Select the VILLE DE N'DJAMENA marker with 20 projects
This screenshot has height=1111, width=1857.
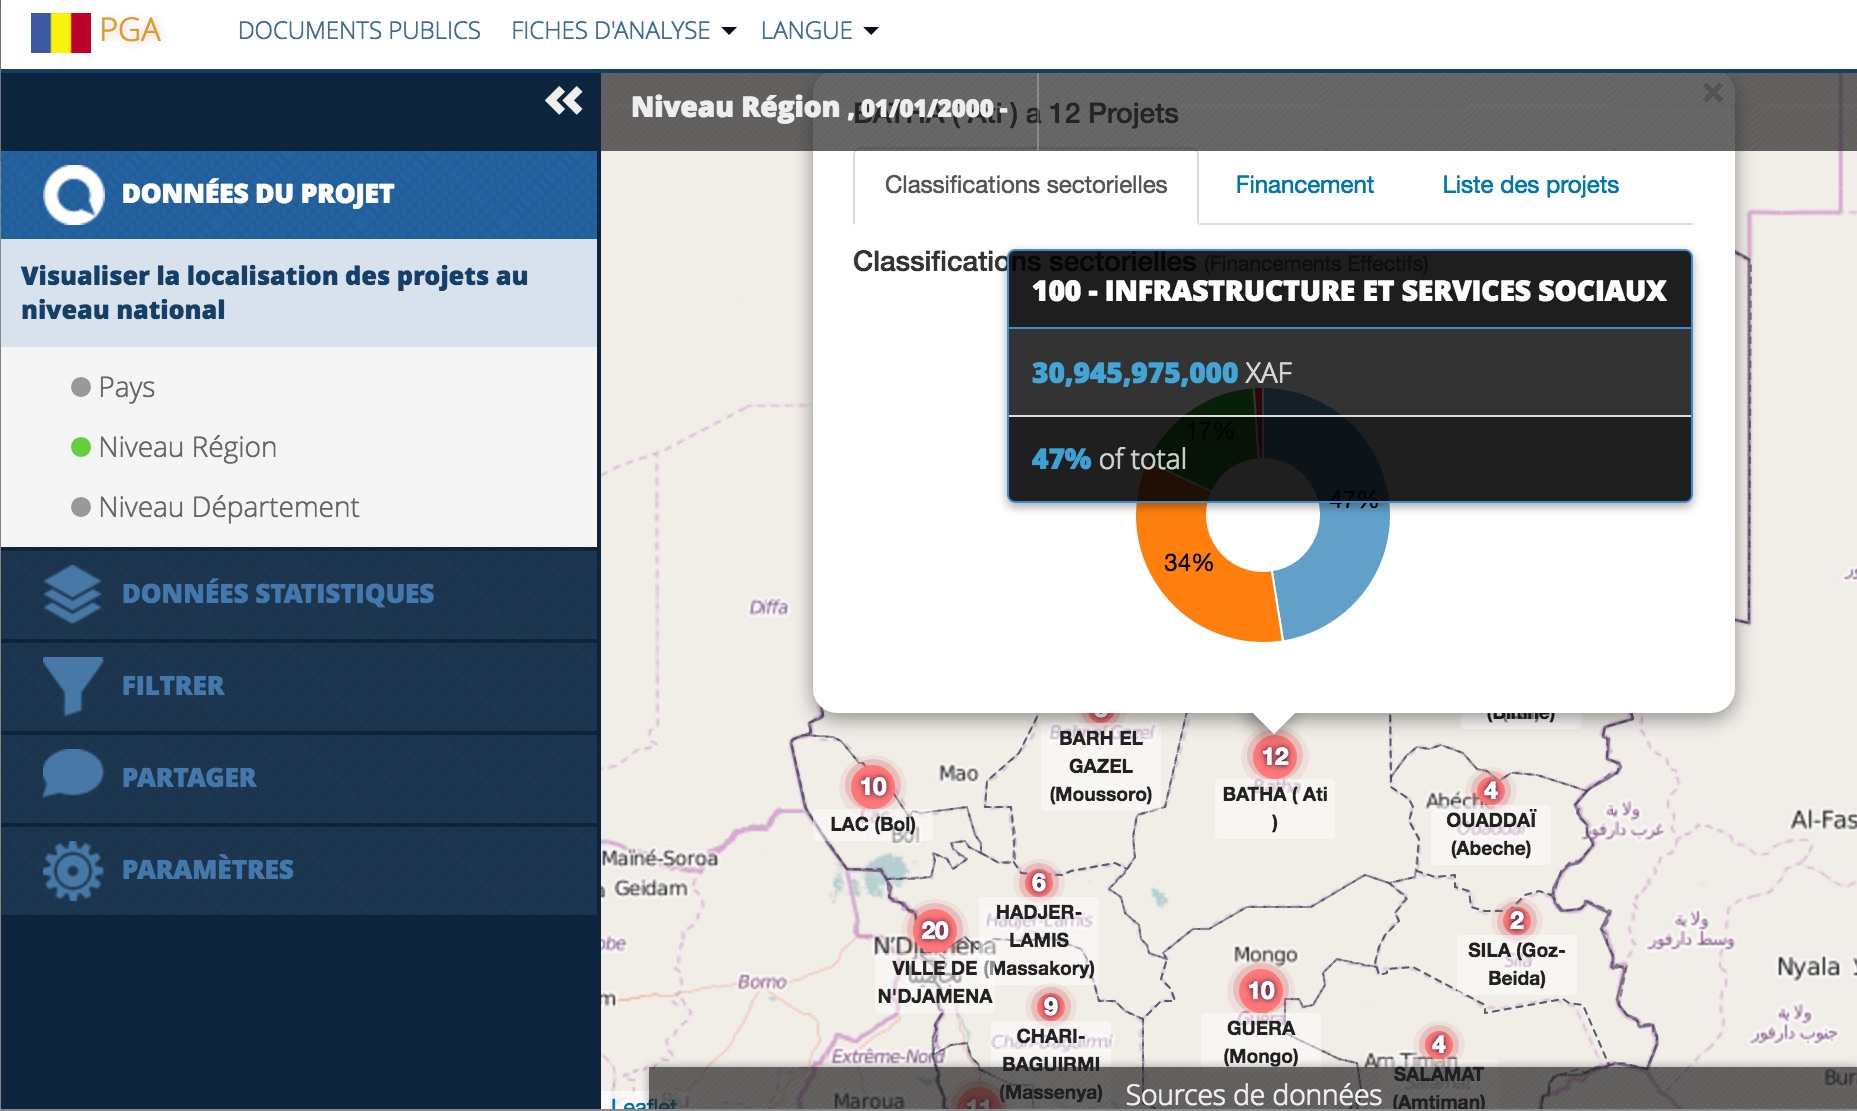pyautogui.click(x=934, y=929)
